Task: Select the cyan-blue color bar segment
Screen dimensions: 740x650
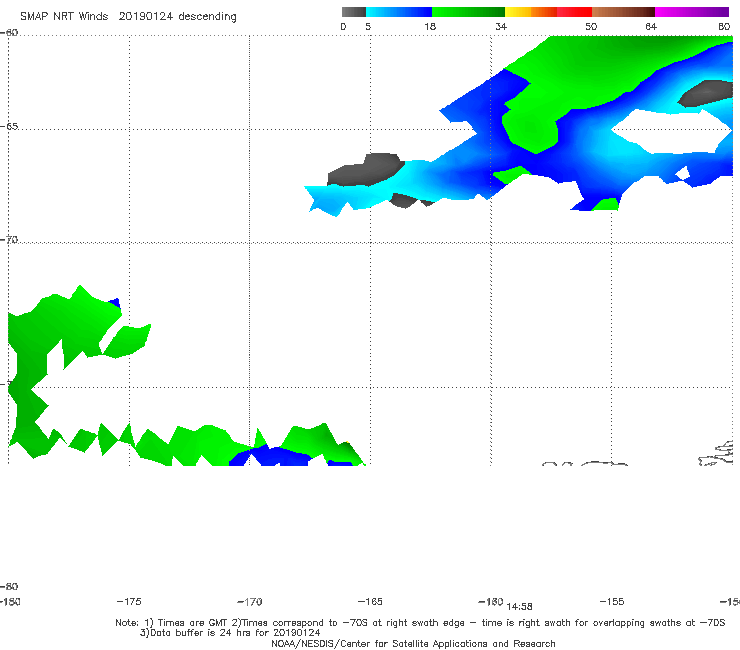Action: pos(399,12)
